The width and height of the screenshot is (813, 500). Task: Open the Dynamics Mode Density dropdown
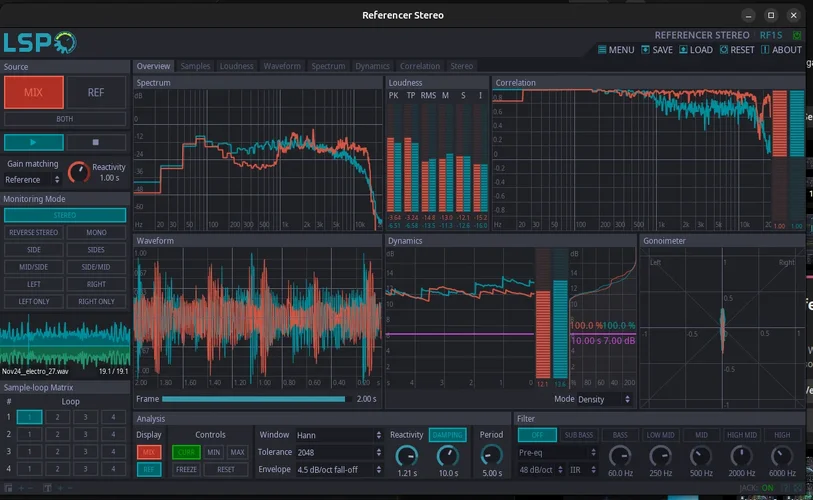coord(604,399)
